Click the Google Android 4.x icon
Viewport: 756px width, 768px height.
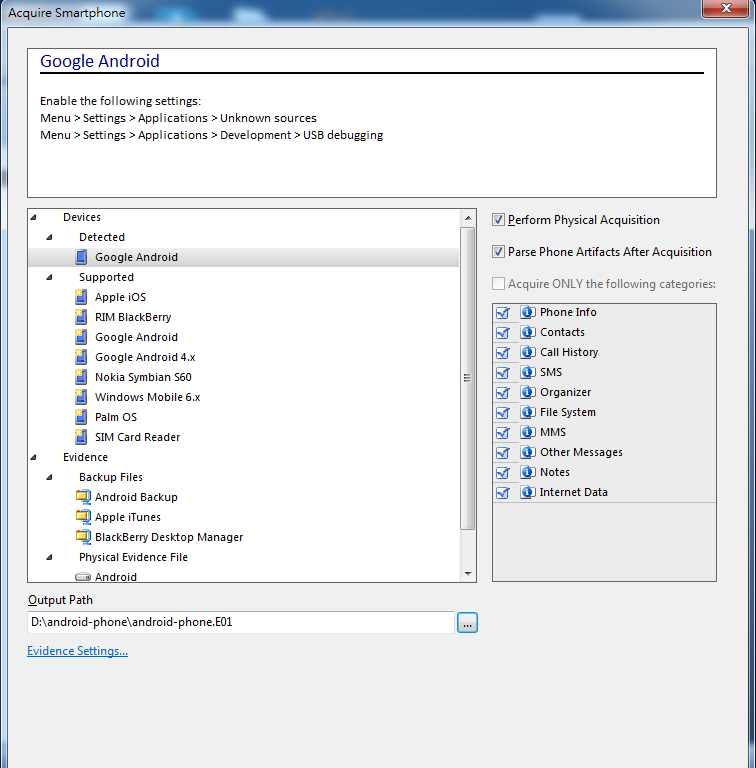81,357
